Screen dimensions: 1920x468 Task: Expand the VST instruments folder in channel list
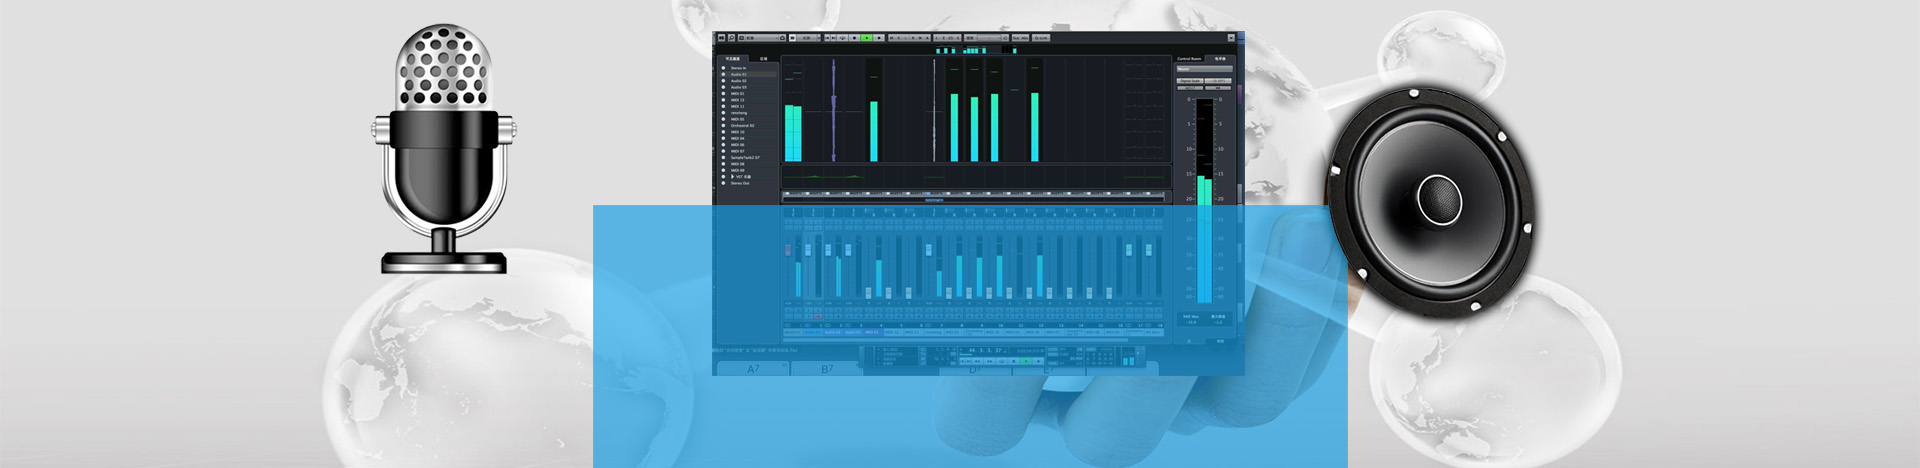[x=732, y=177]
